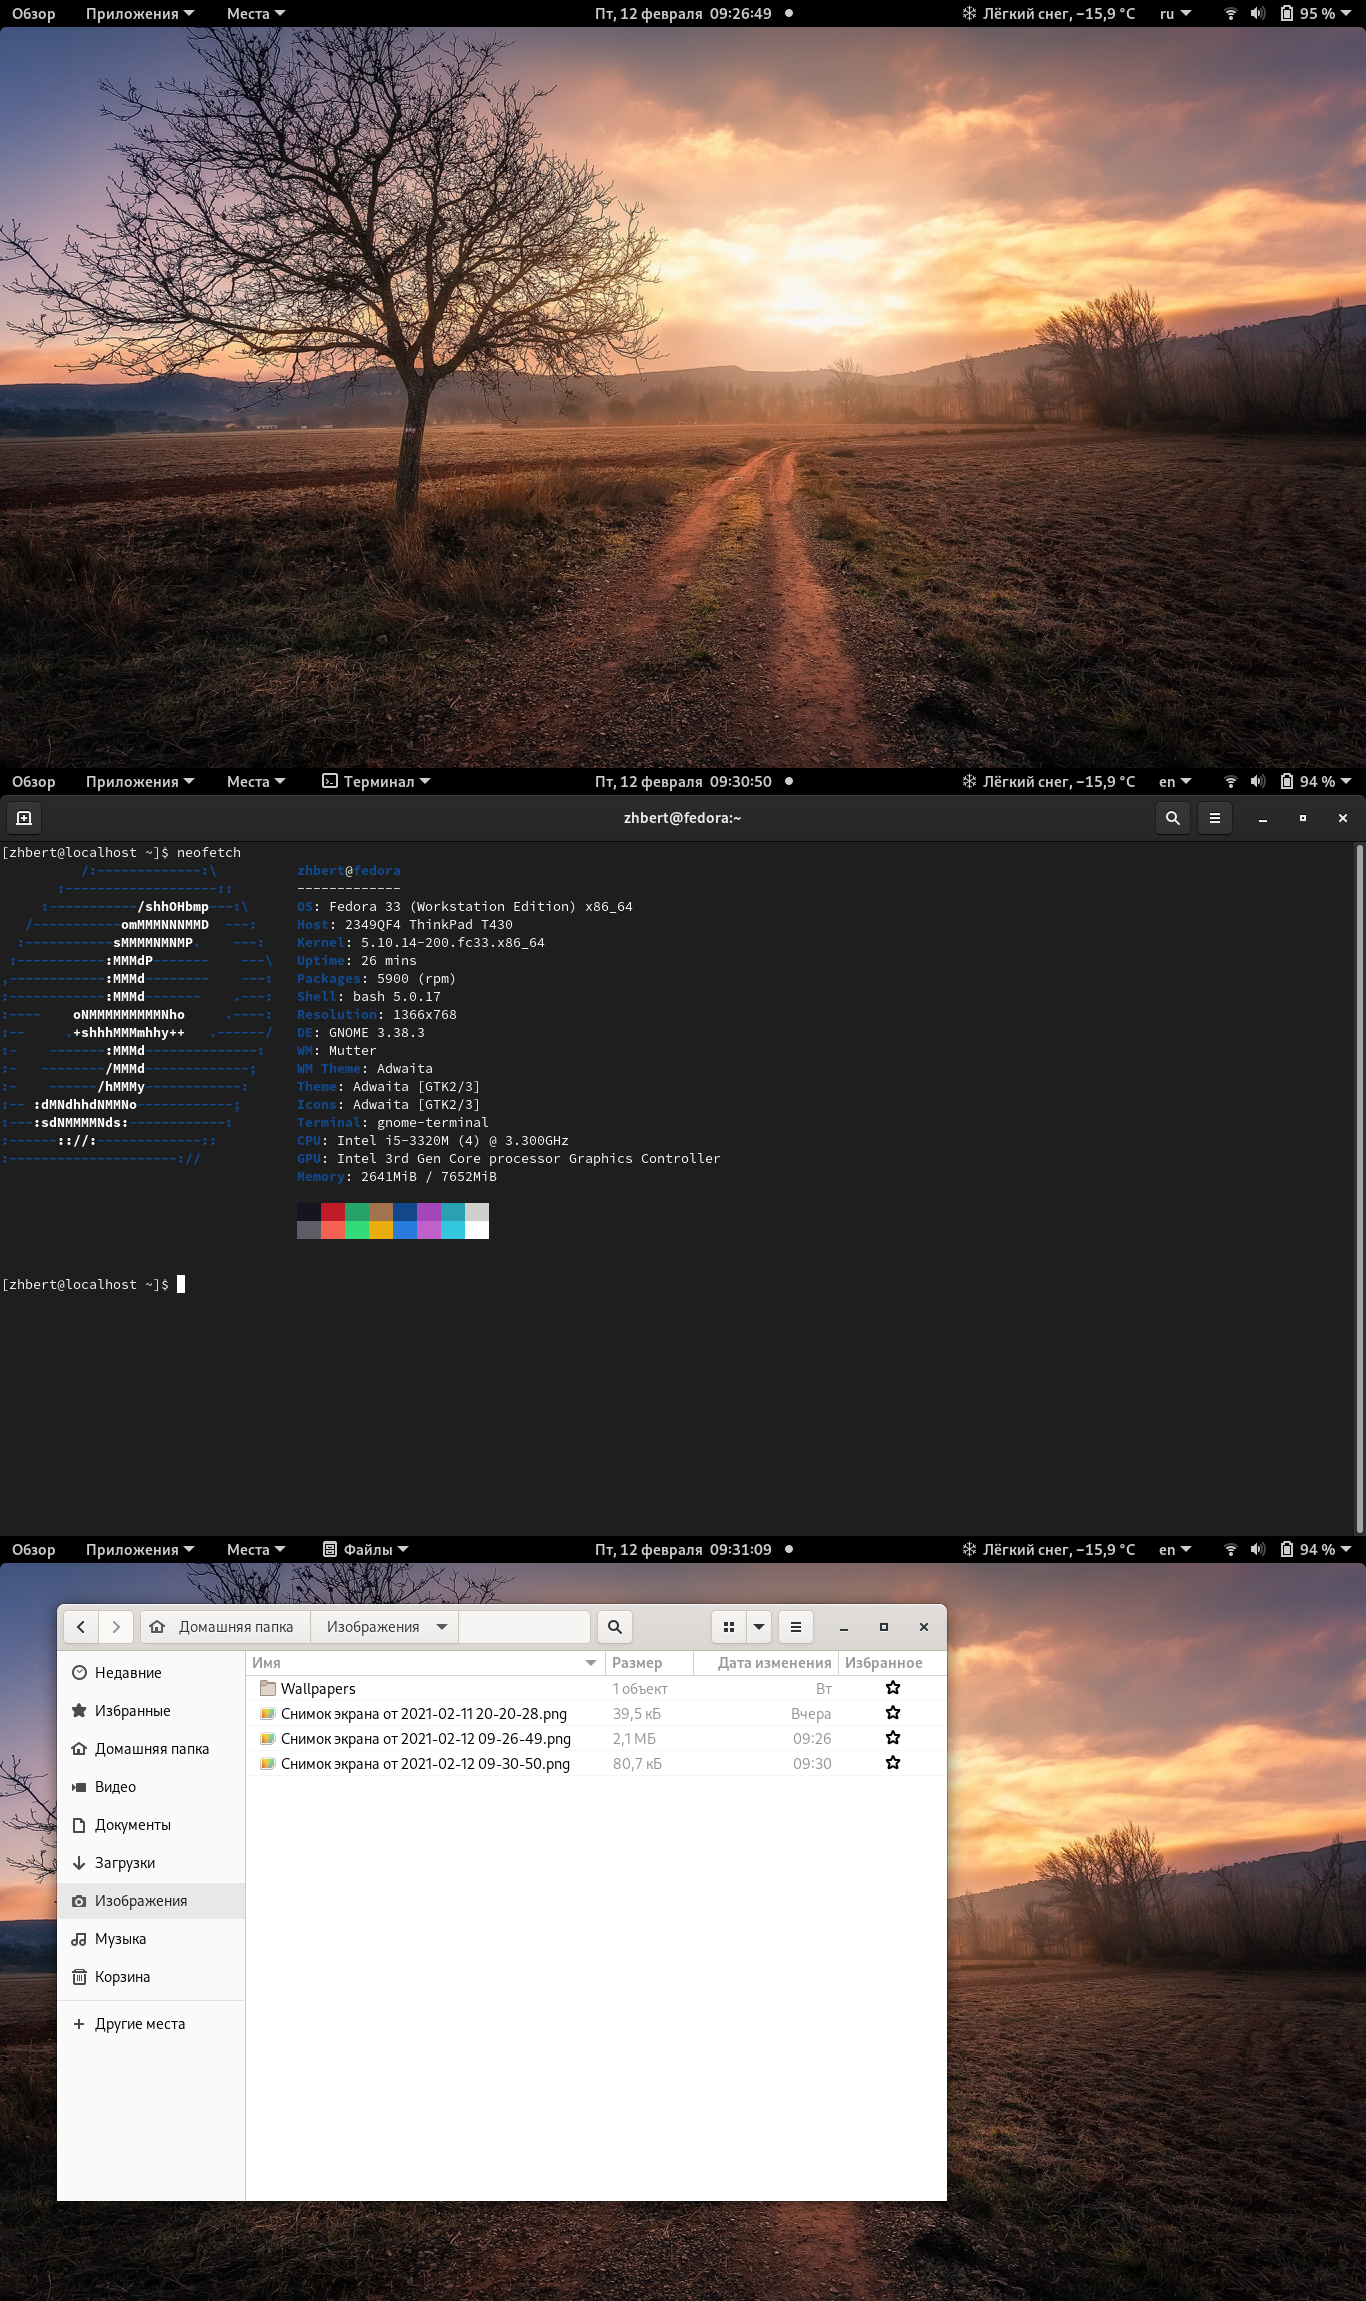Click the search icon in the terminal header bar
1366x2301 pixels.
pos(1173,818)
